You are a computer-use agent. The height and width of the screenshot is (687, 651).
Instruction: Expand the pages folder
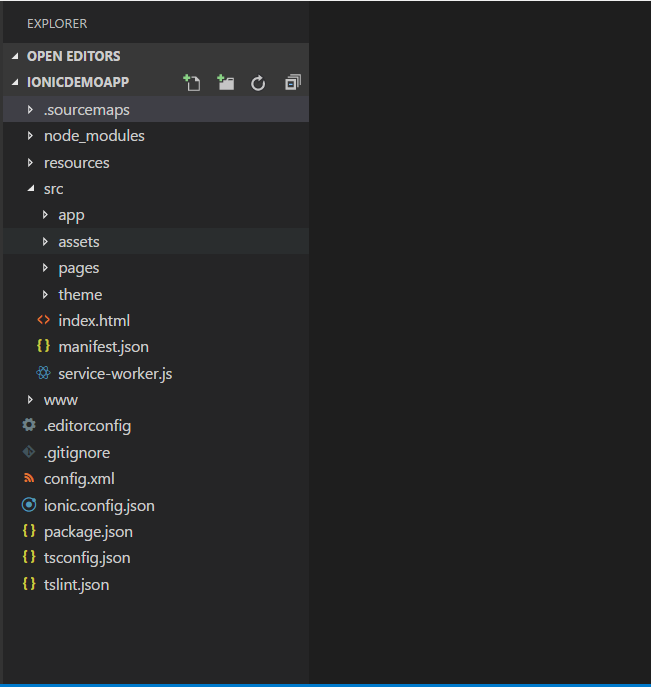pos(156,268)
